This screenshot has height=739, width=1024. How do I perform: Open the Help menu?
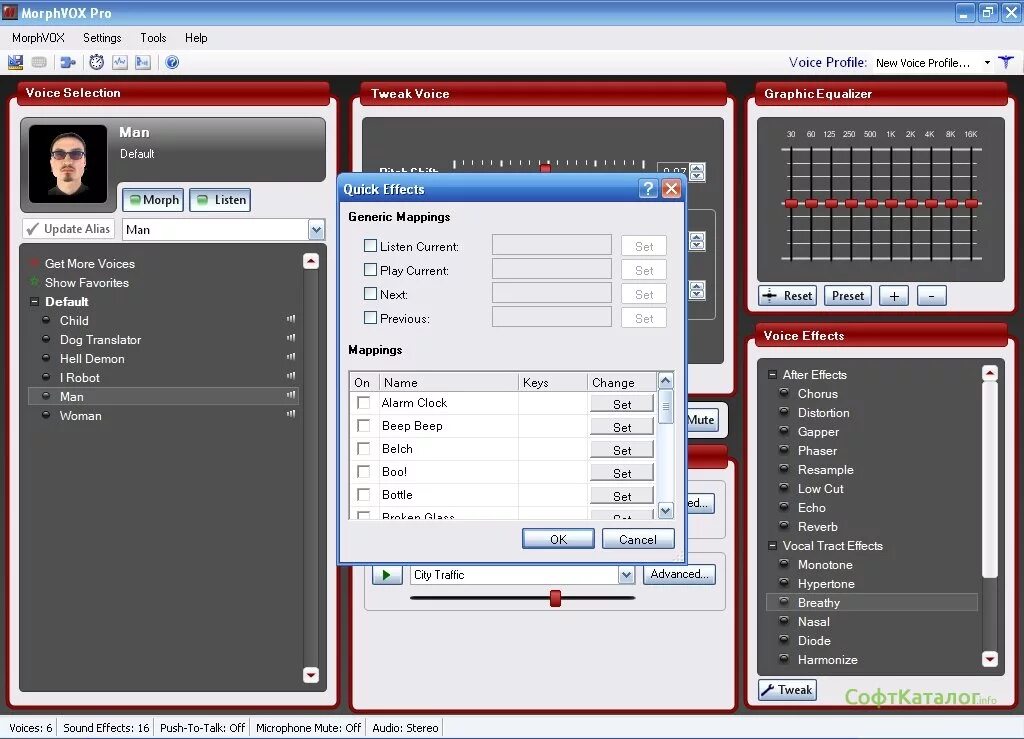[x=196, y=38]
